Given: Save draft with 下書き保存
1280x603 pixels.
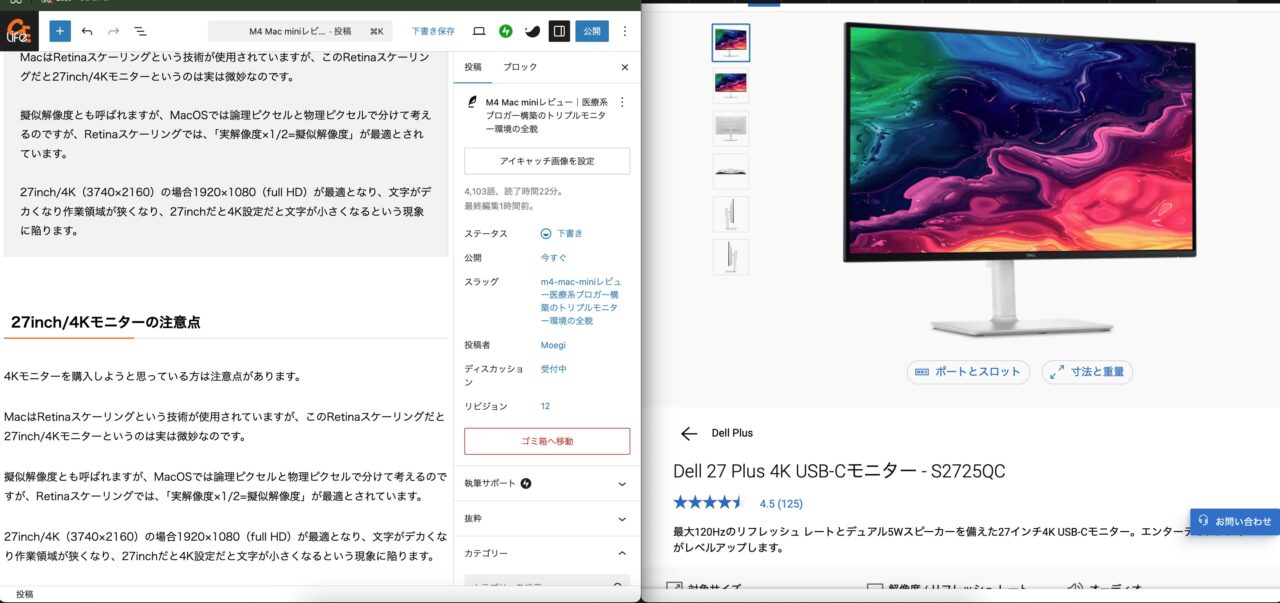Looking at the screenshot, I should pyautogui.click(x=433, y=31).
